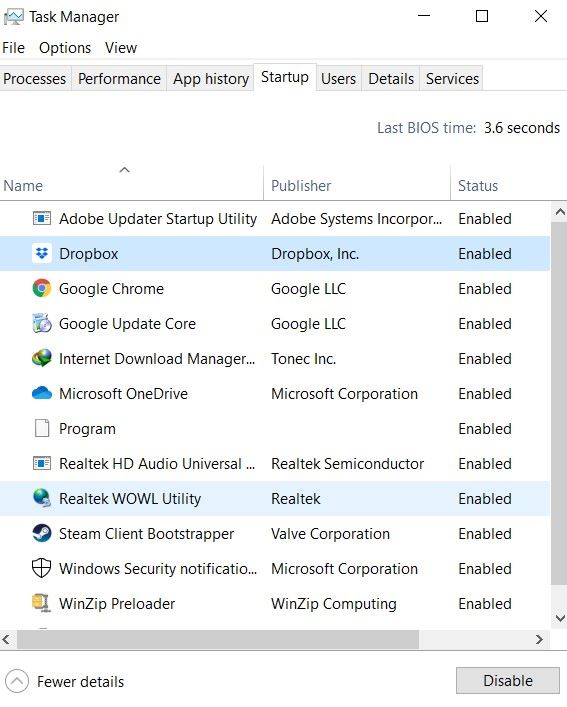567x707 pixels.
Task: Select the Windows Security notification name text
Action: point(158,569)
